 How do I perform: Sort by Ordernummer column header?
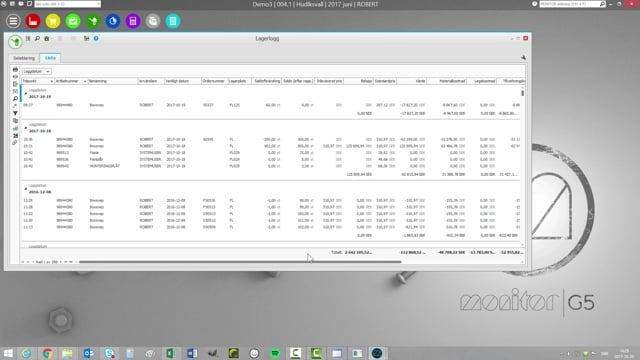point(214,81)
